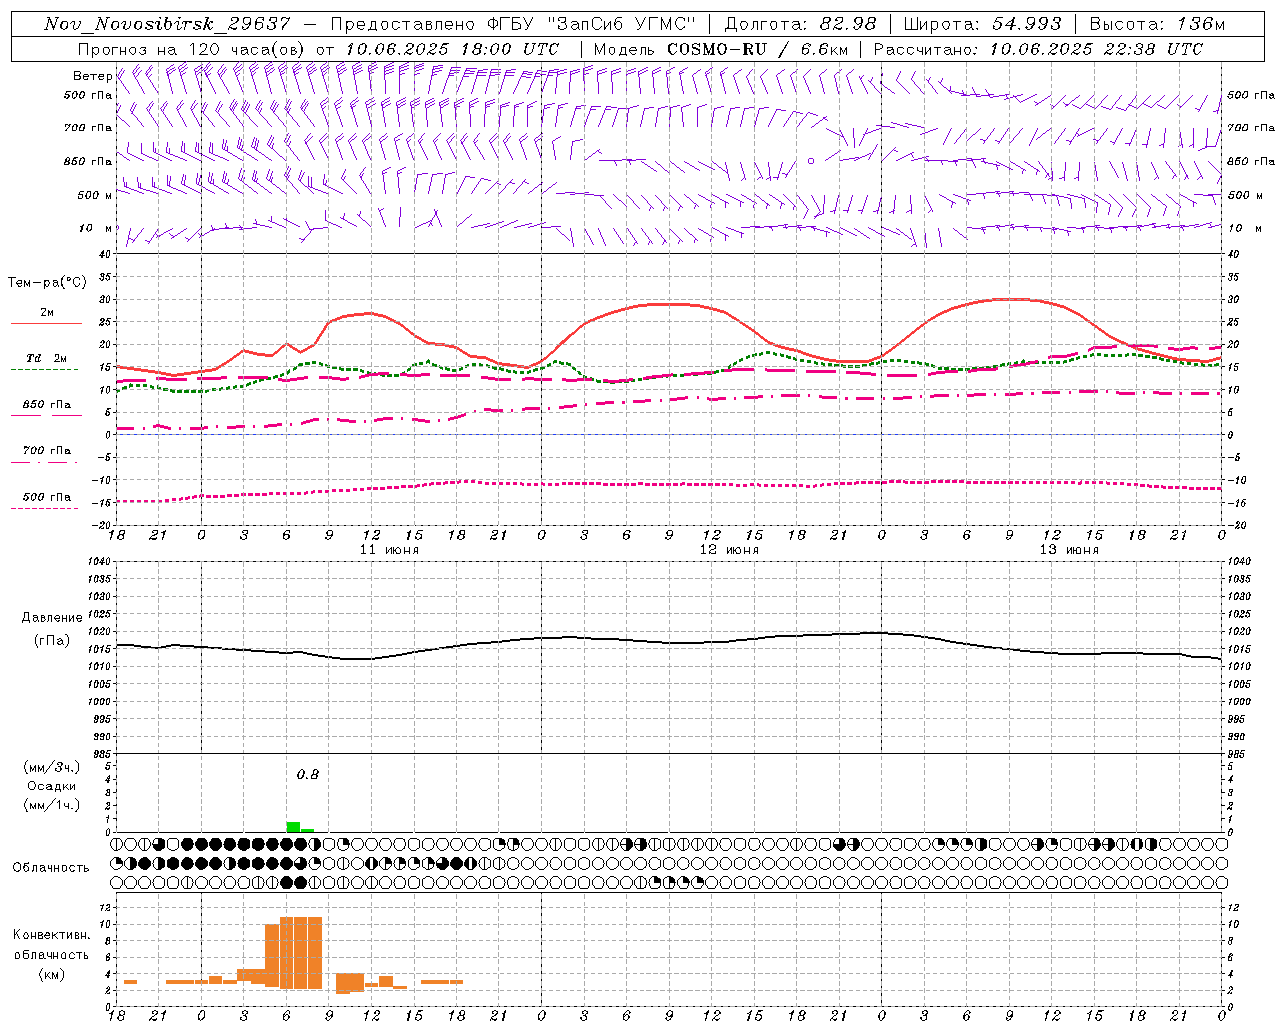1280x1024 pixels.
Task: Select the Ветер wind panel label
Action: 92,76
